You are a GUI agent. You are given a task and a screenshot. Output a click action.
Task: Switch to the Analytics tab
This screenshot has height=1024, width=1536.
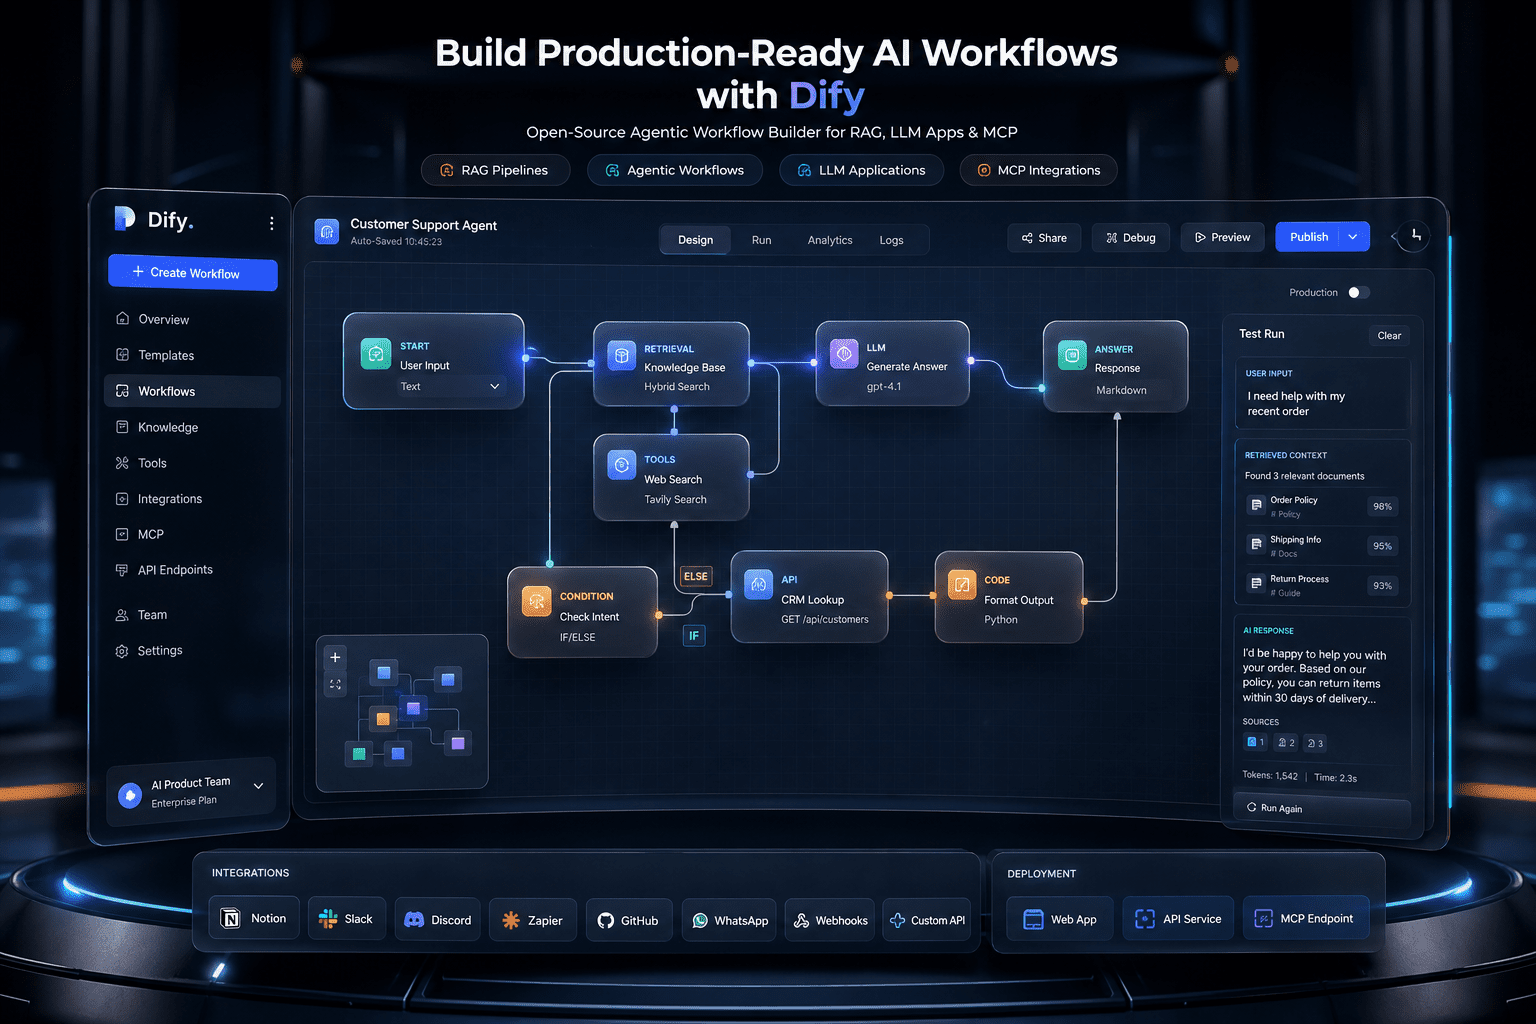coord(830,240)
